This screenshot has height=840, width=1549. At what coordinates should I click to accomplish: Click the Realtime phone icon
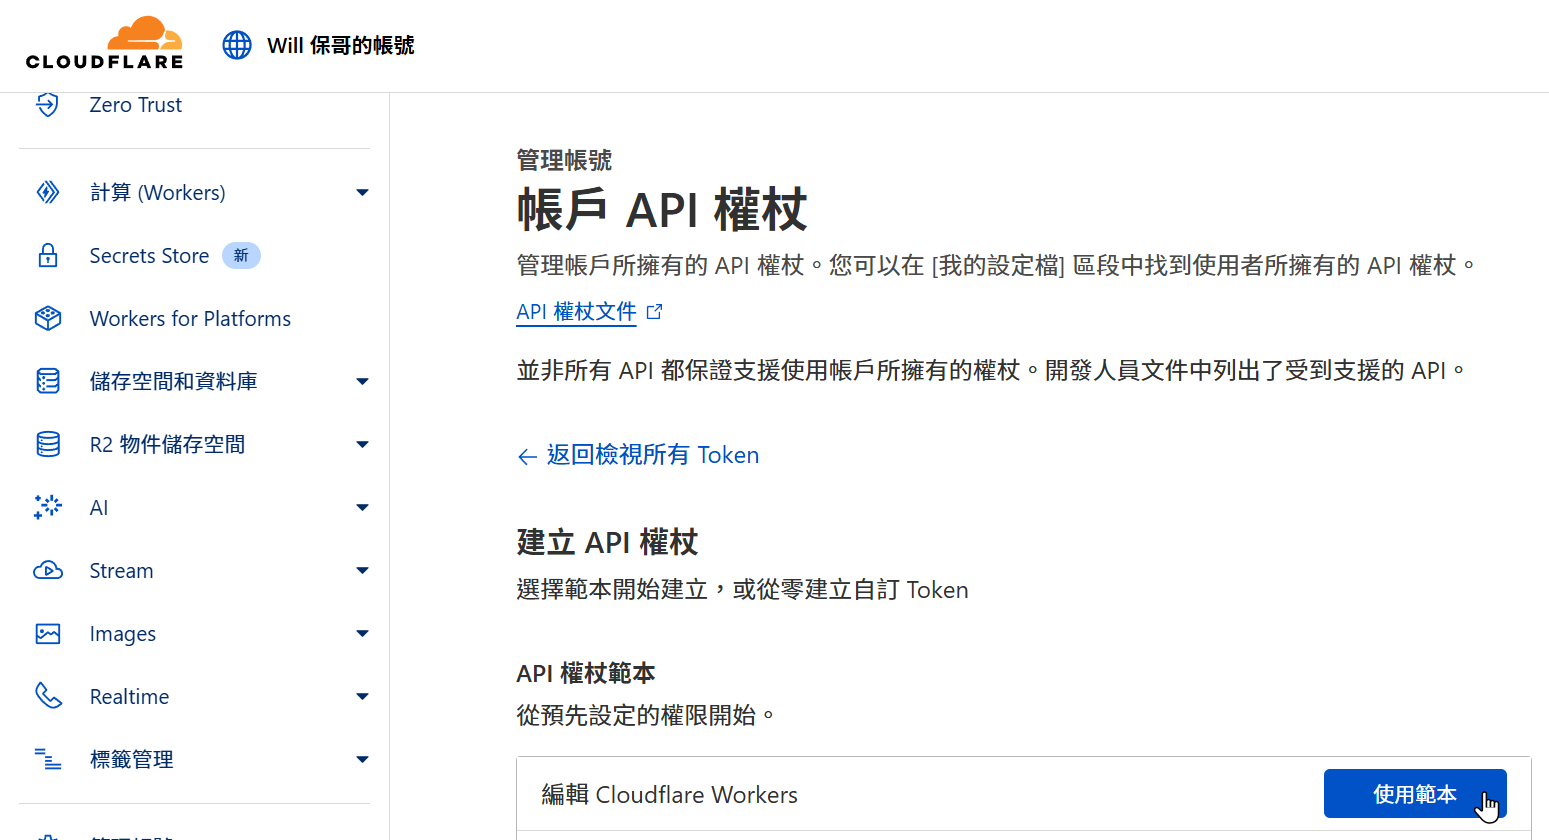pos(48,696)
